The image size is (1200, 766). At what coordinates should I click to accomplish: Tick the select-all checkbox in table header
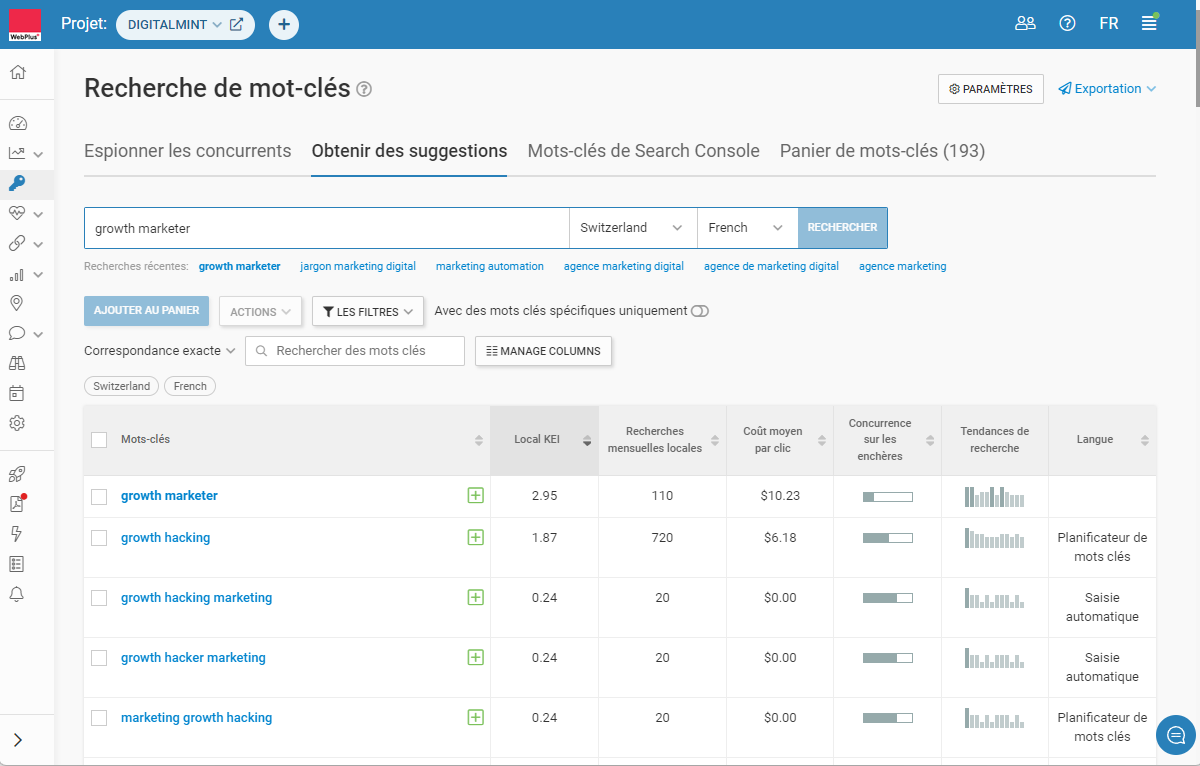tap(99, 440)
